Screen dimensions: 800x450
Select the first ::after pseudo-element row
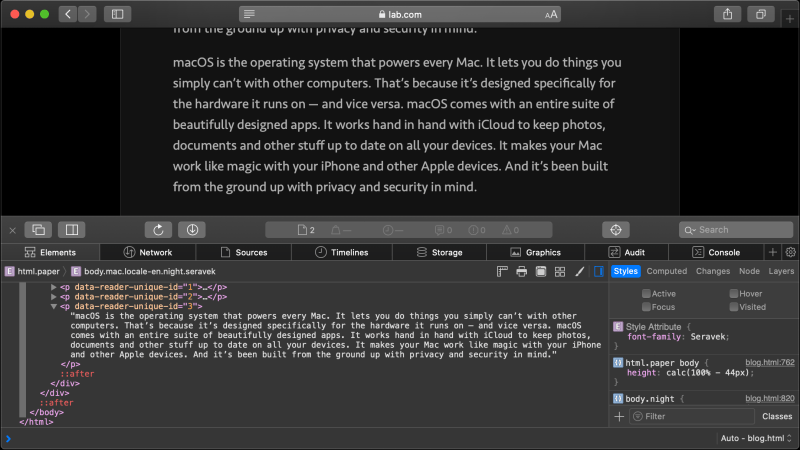(x=77, y=374)
